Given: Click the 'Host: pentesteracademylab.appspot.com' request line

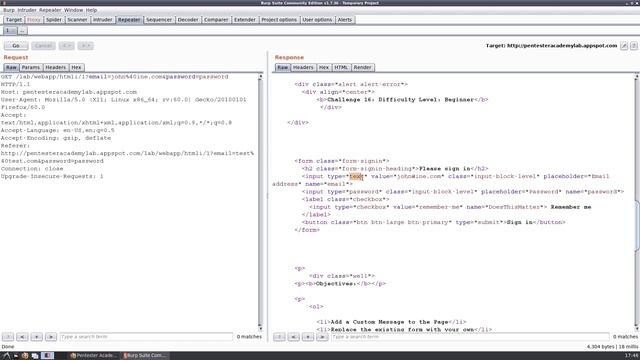Looking at the screenshot, I should click(69, 92).
